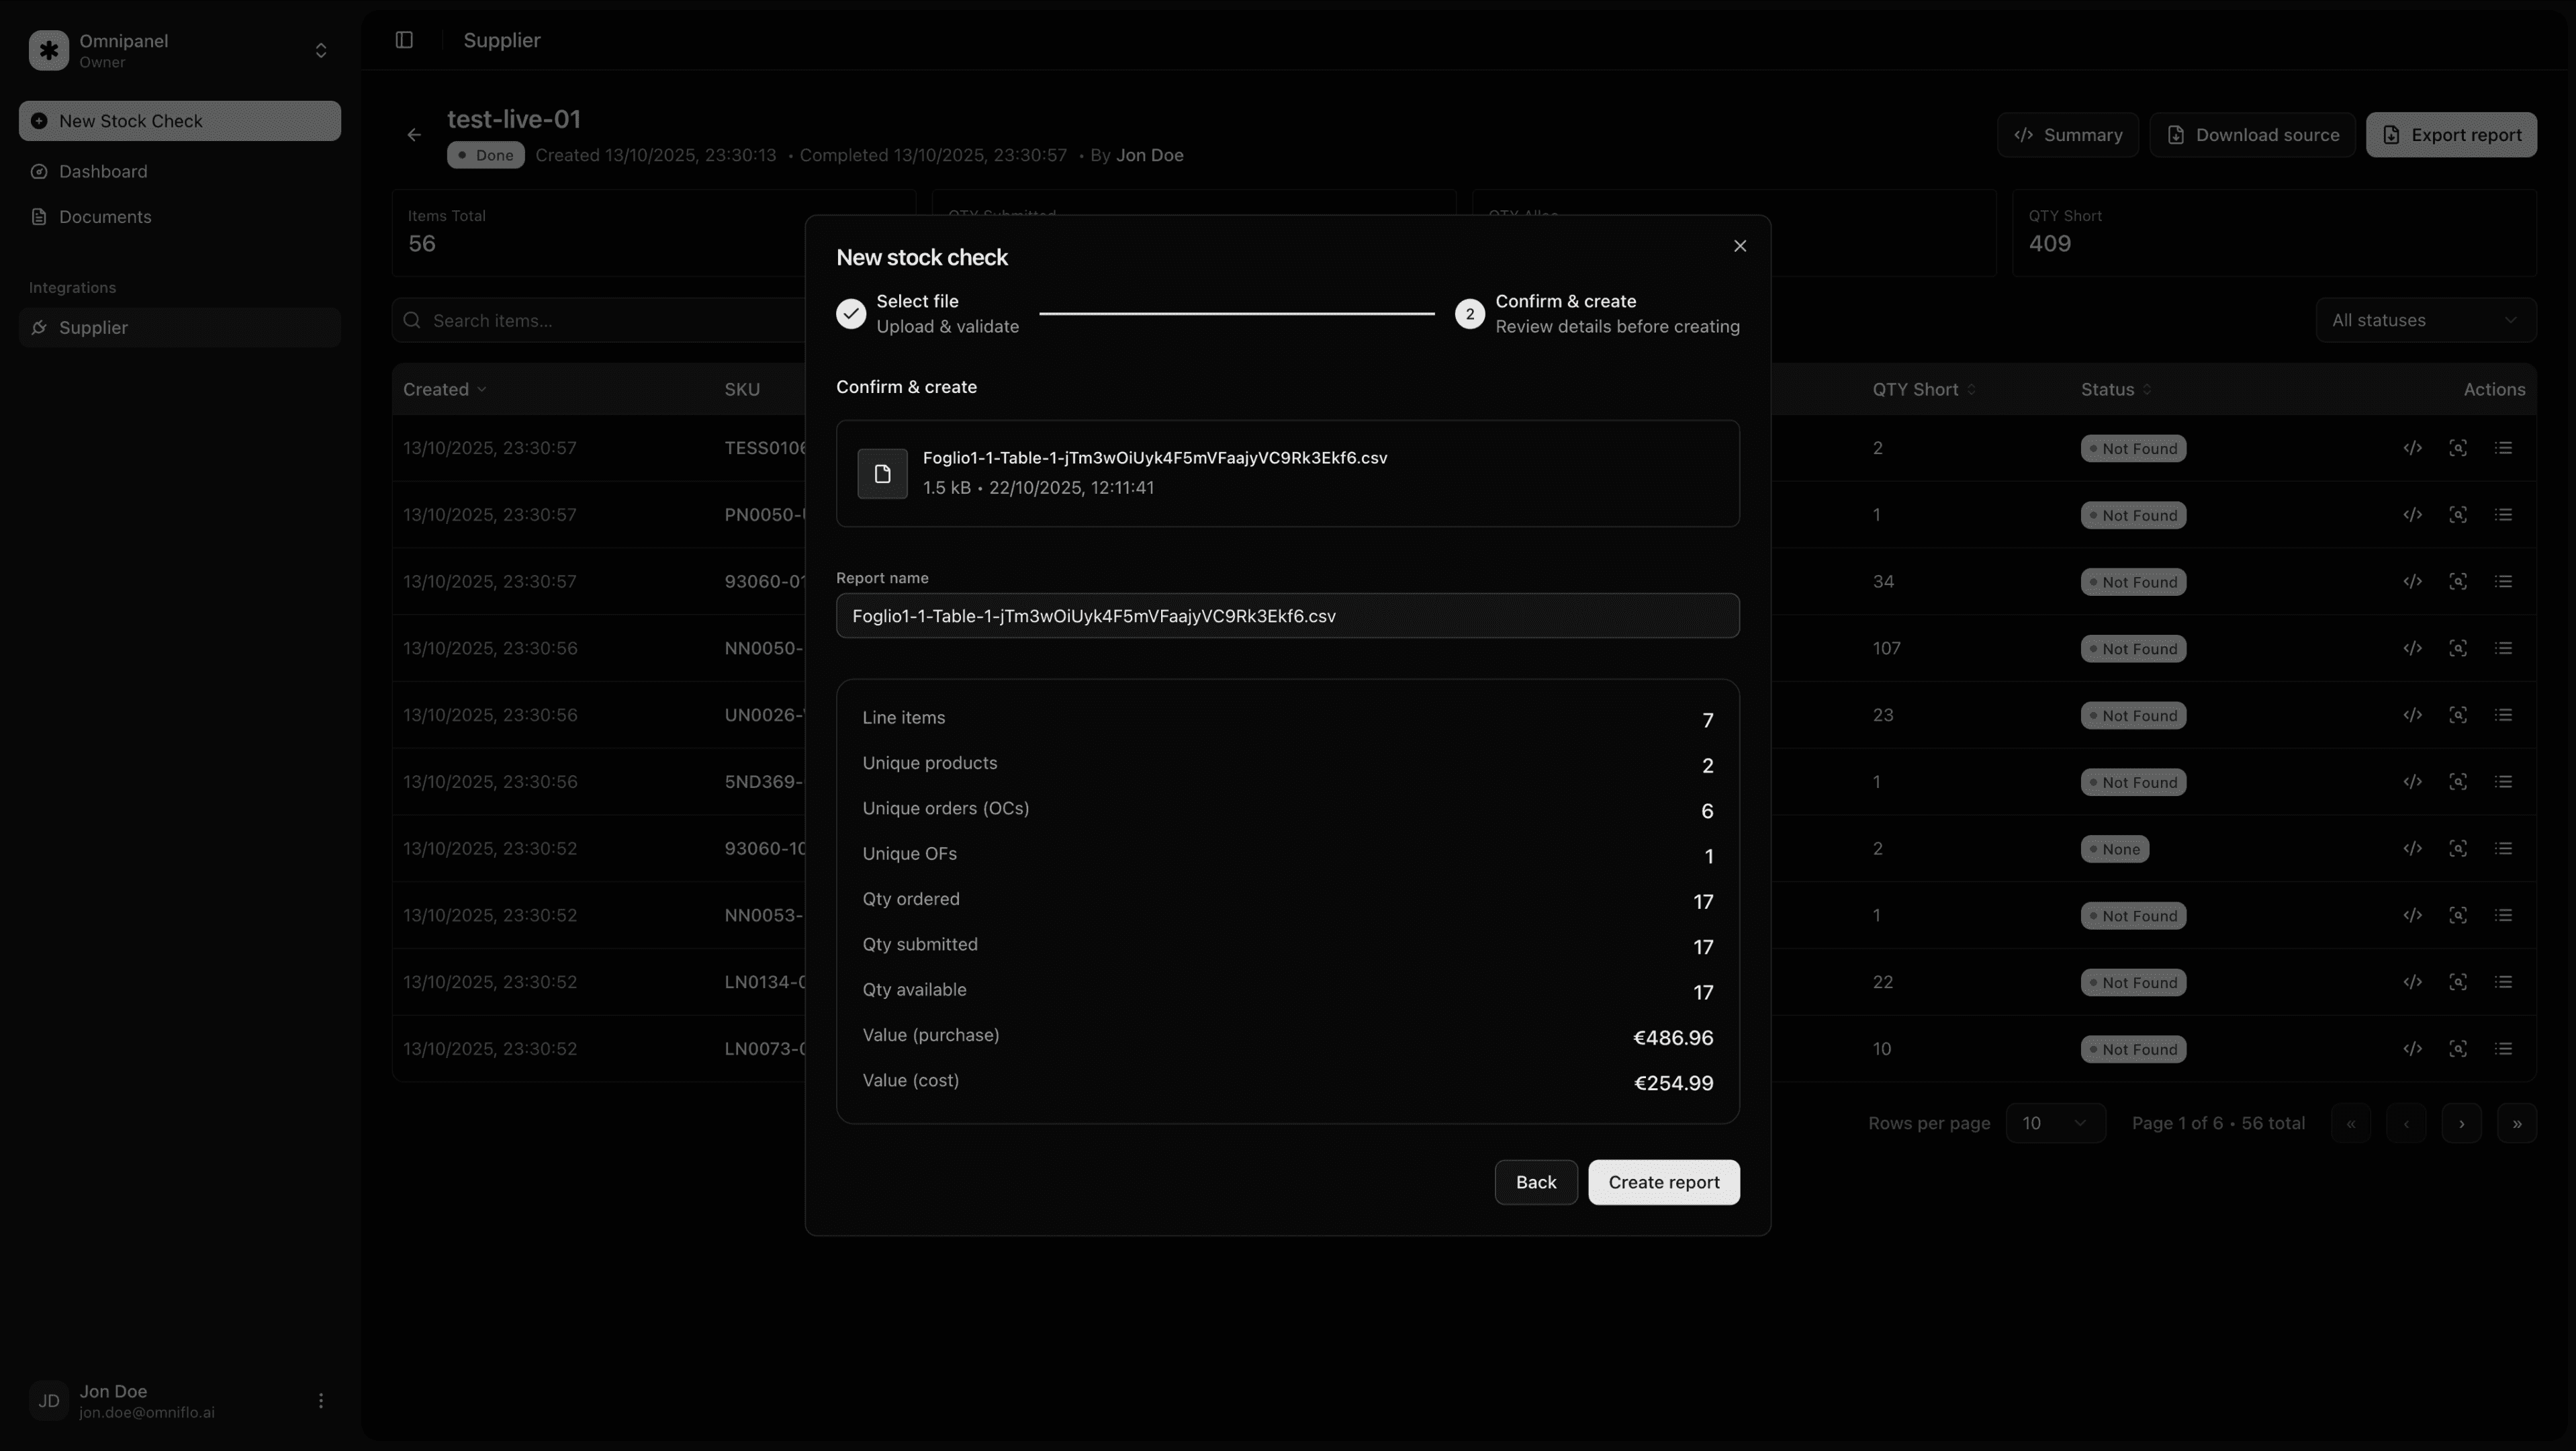Toggle the sidebar panel icon
2576x1451 pixels.
tap(404, 40)
